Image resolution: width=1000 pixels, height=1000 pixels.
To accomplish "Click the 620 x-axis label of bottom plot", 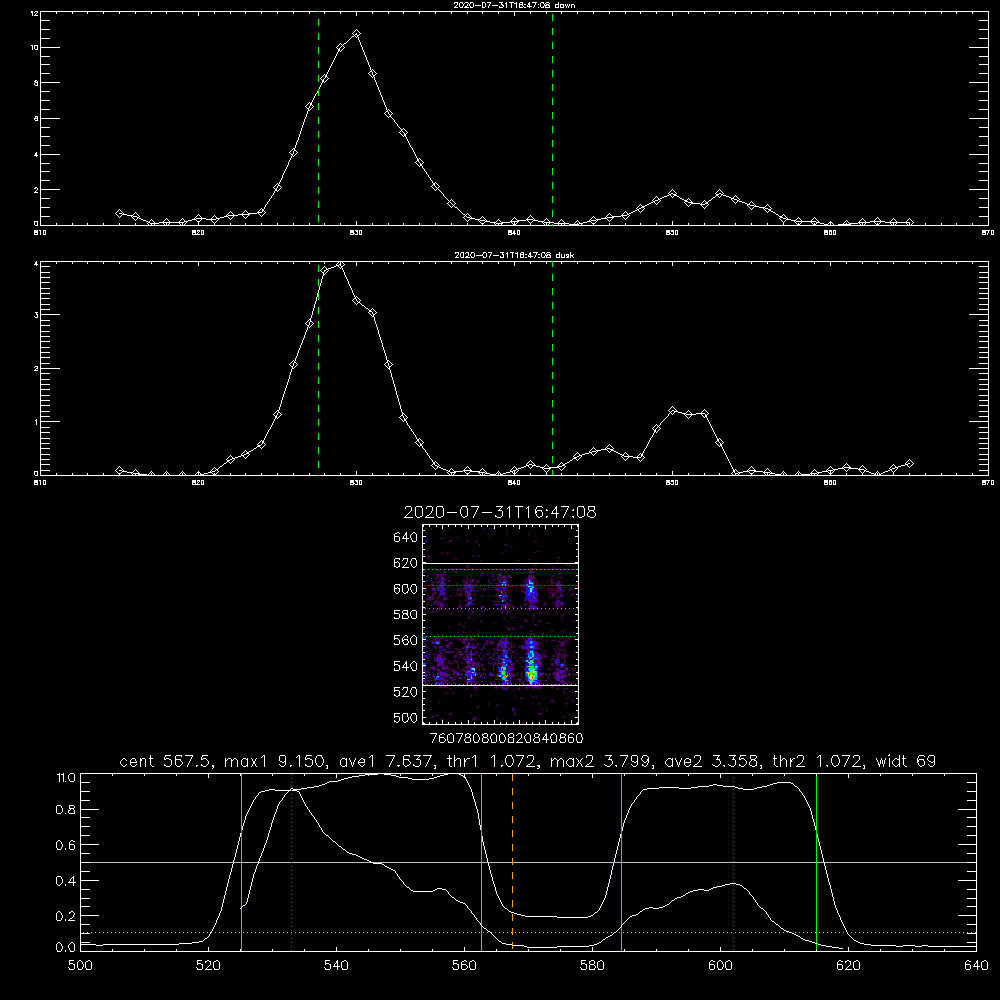I will click(848, 966).
